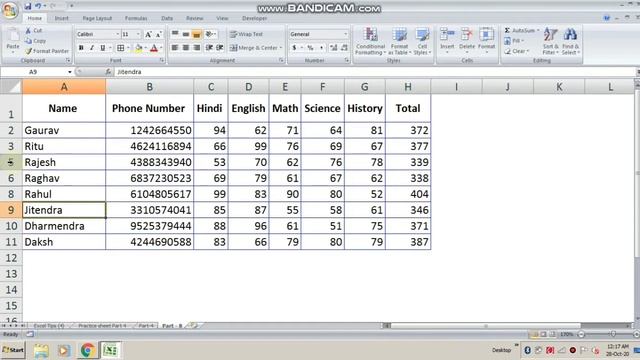Click the Copy icon
640x360 pixels.
28,41
